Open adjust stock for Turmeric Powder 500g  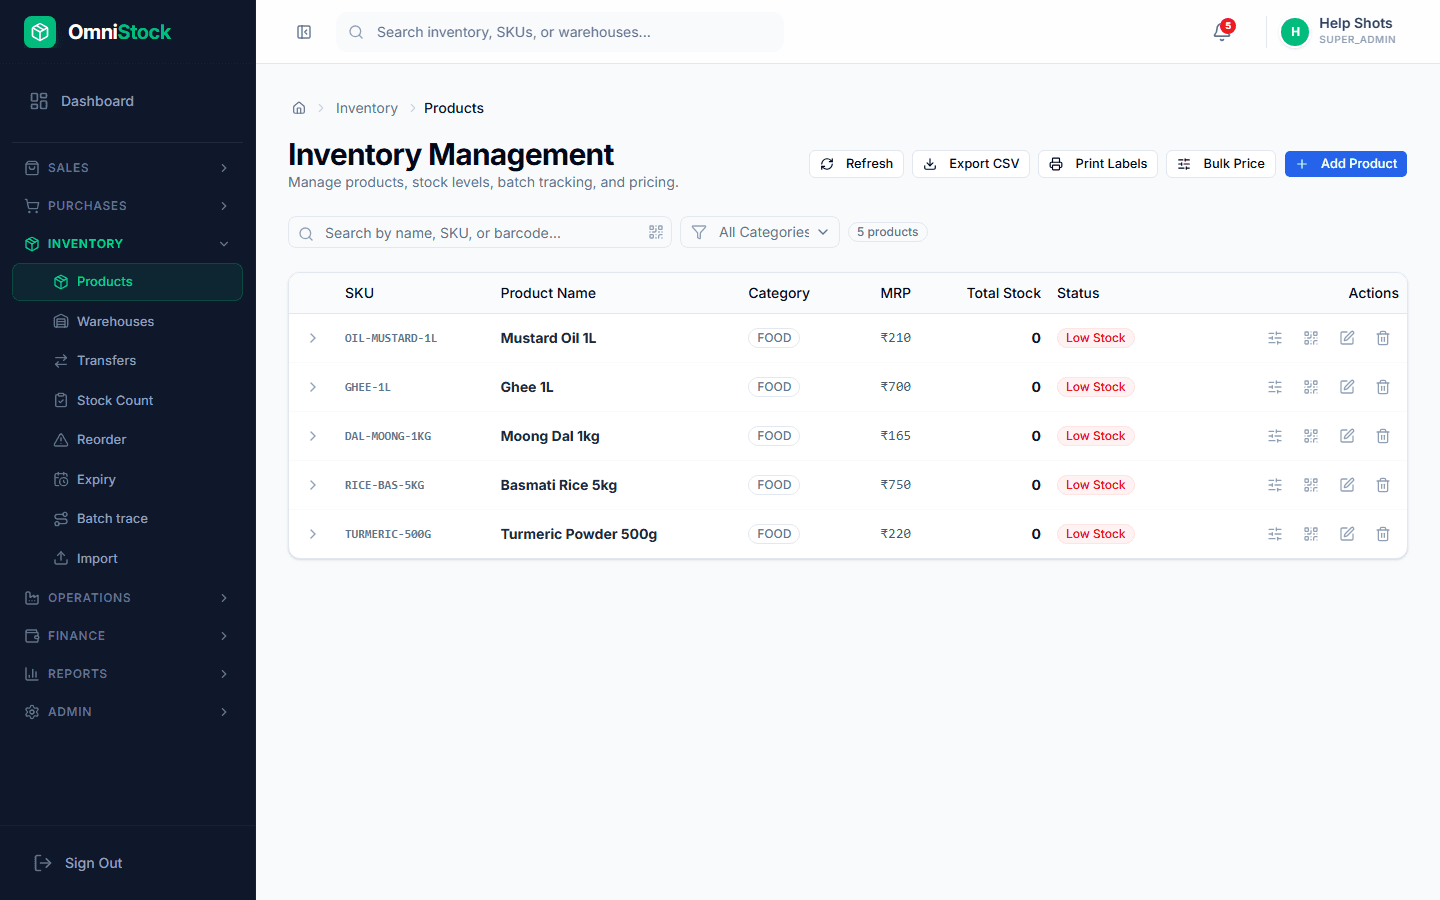coord(1275,534)
